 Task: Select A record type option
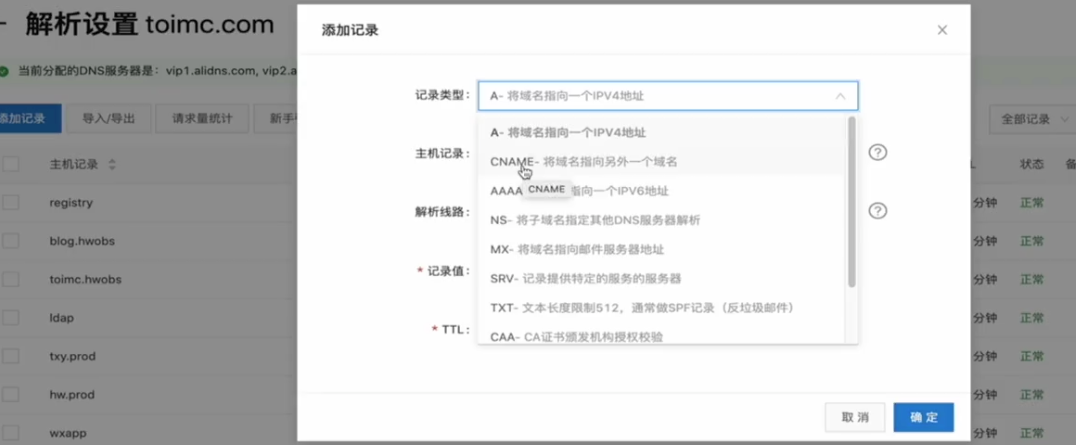(x=567, y=132)
